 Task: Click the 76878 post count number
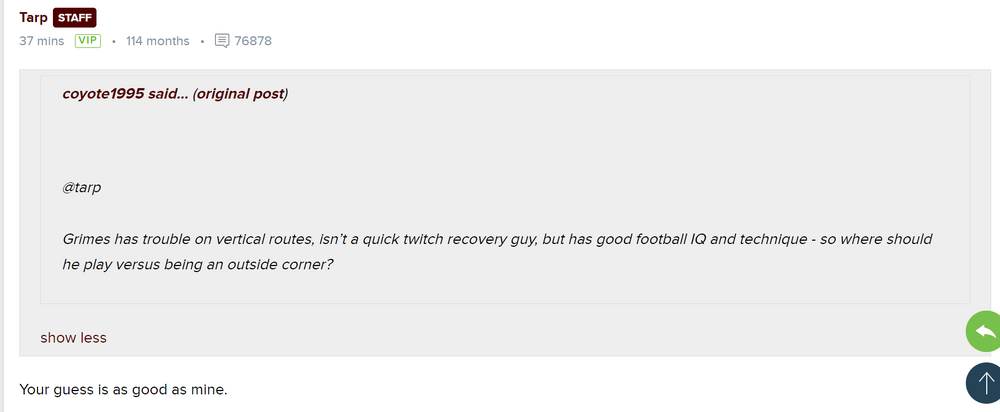[253, 41]
